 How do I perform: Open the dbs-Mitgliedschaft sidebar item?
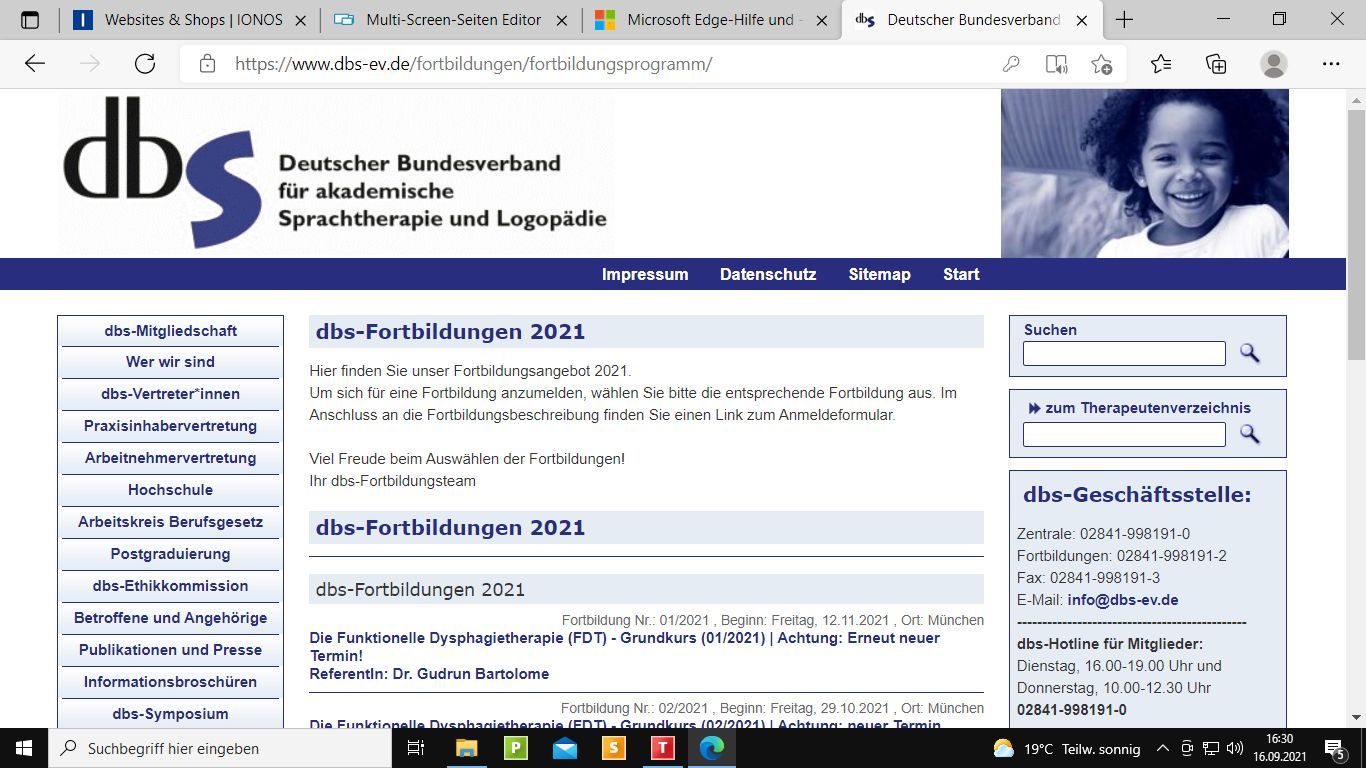pyautogui.click(x=170, y=331)
